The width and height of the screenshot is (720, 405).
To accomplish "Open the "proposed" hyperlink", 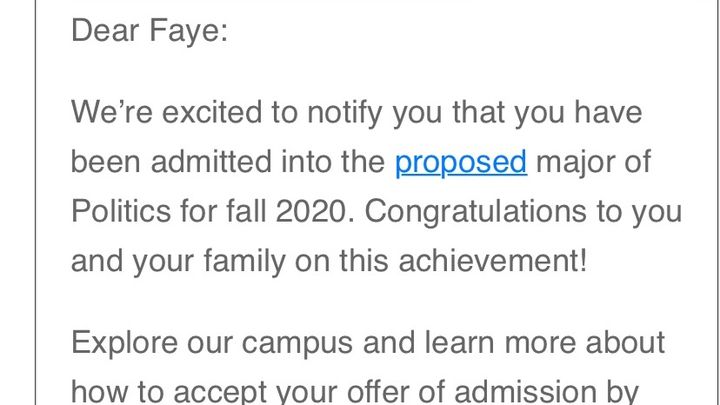I will [461, 162].
